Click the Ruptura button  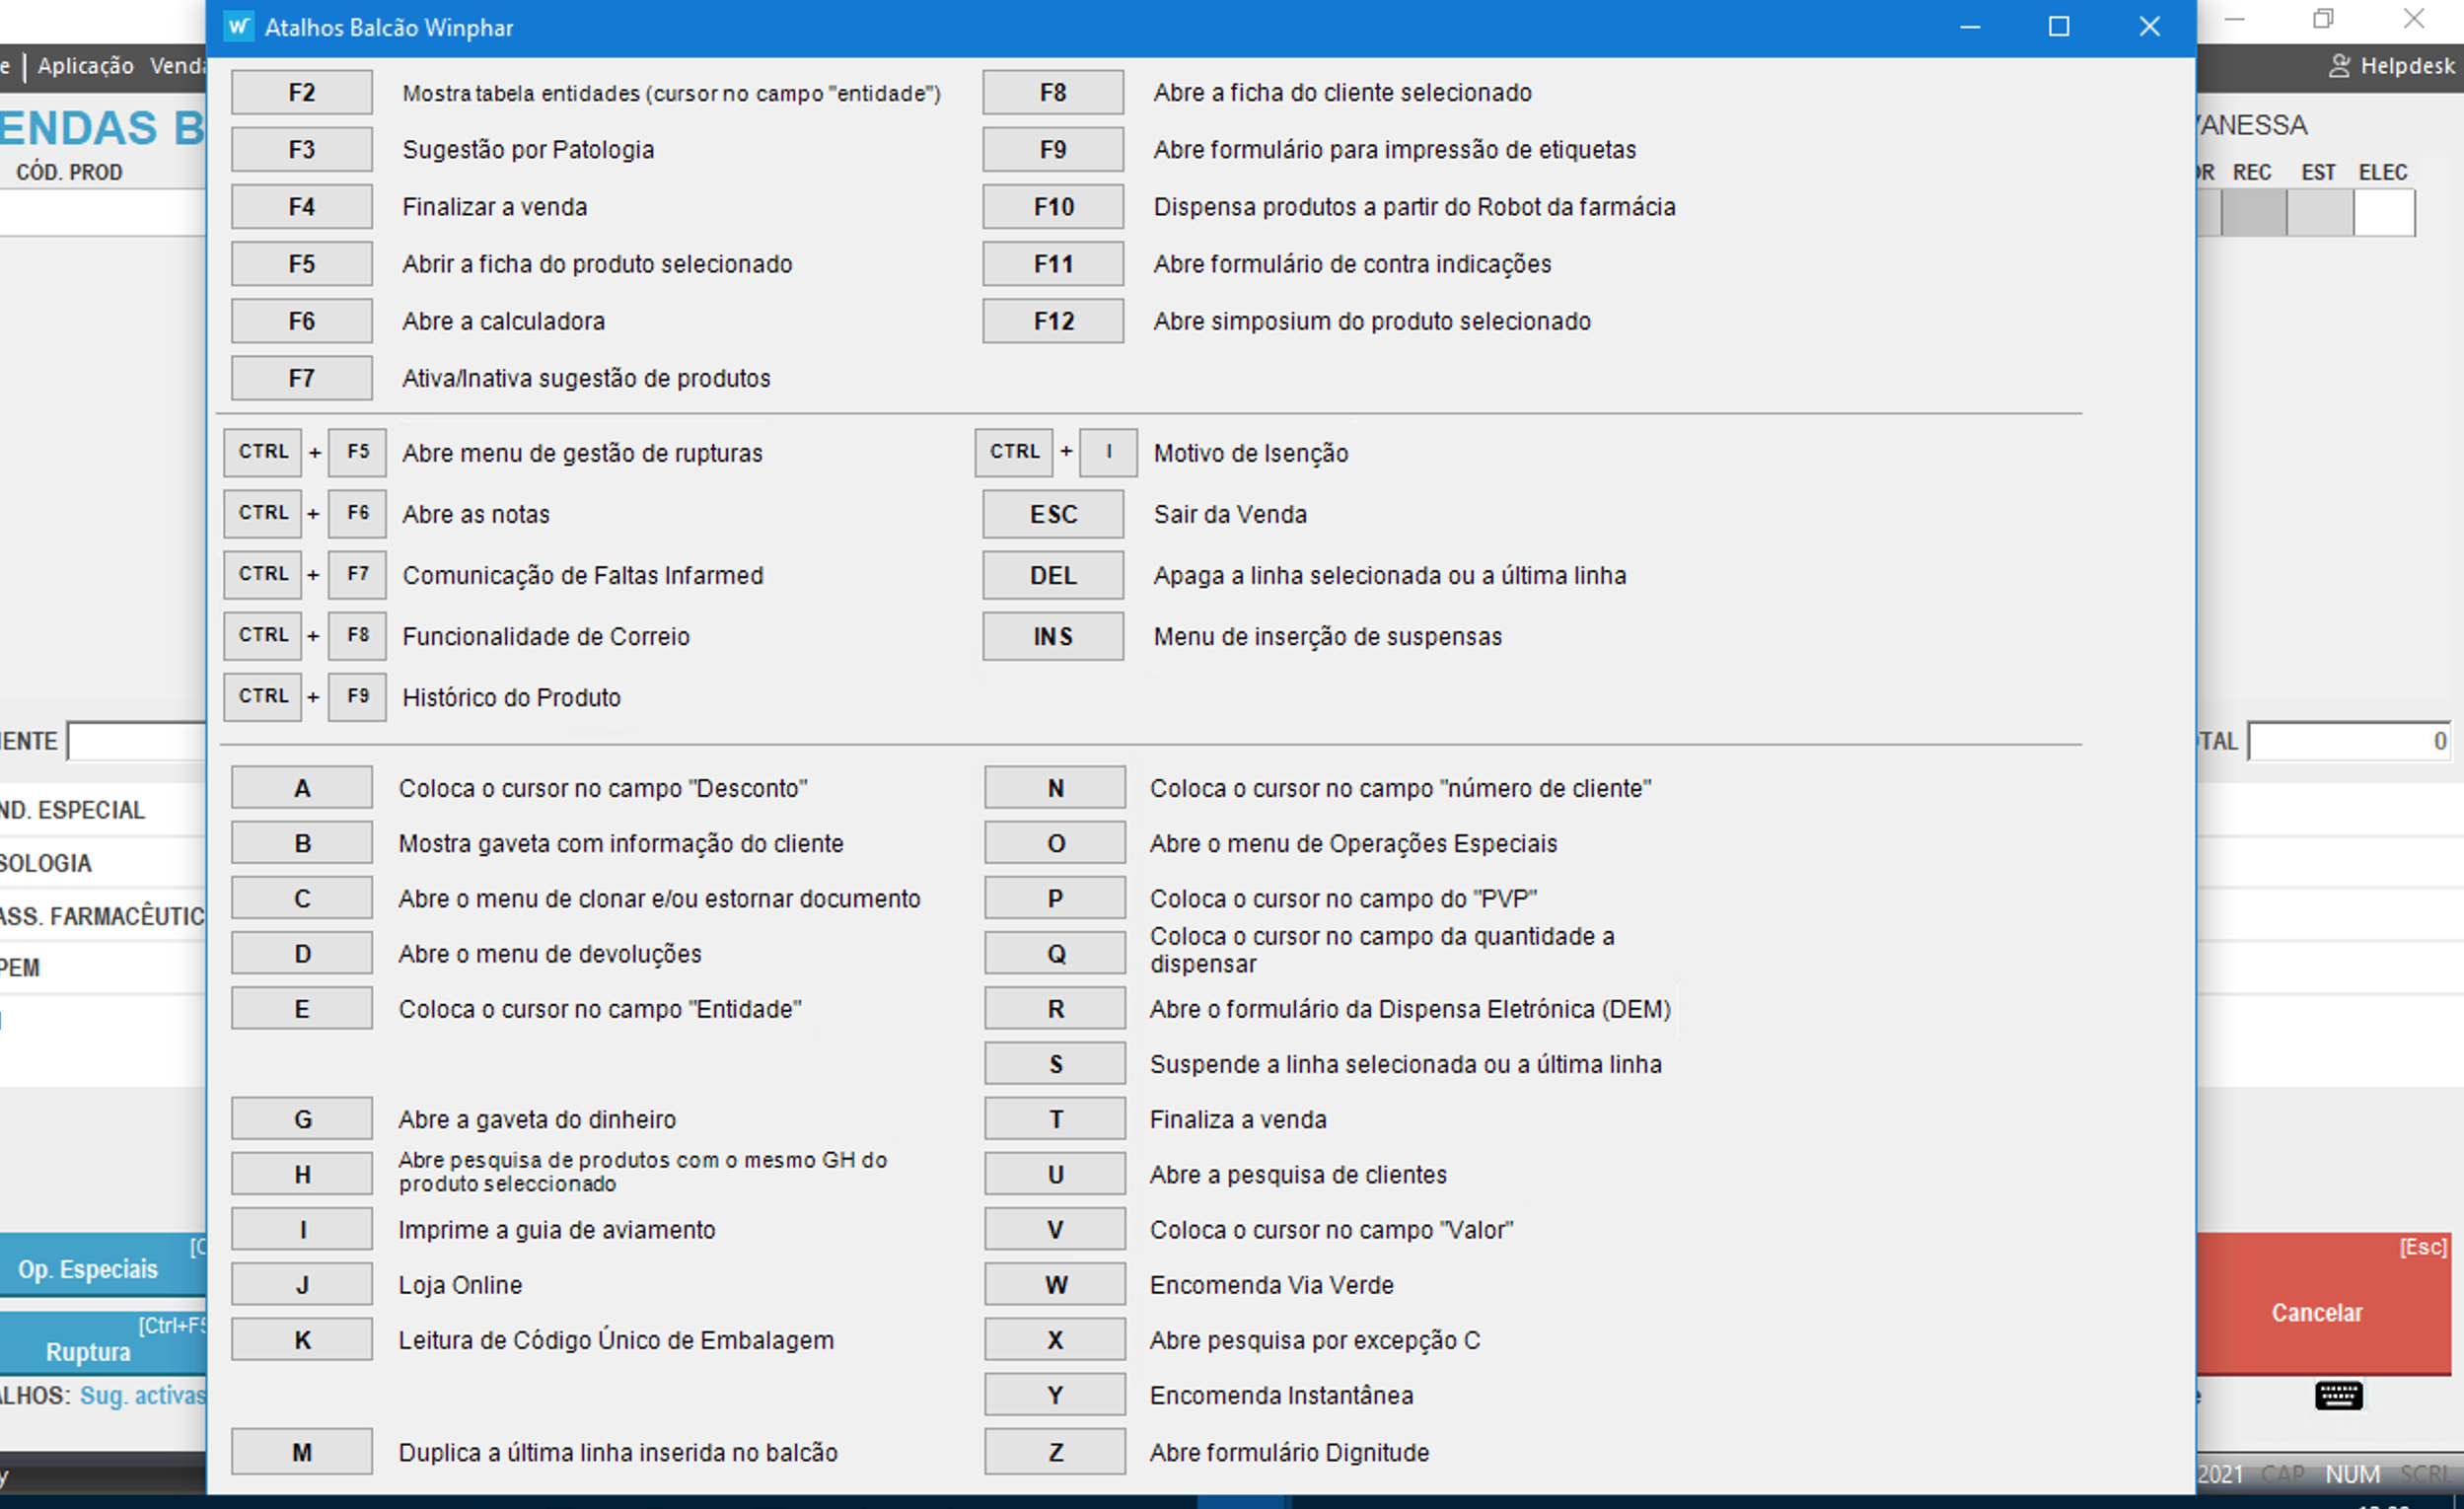point(88,1351)
